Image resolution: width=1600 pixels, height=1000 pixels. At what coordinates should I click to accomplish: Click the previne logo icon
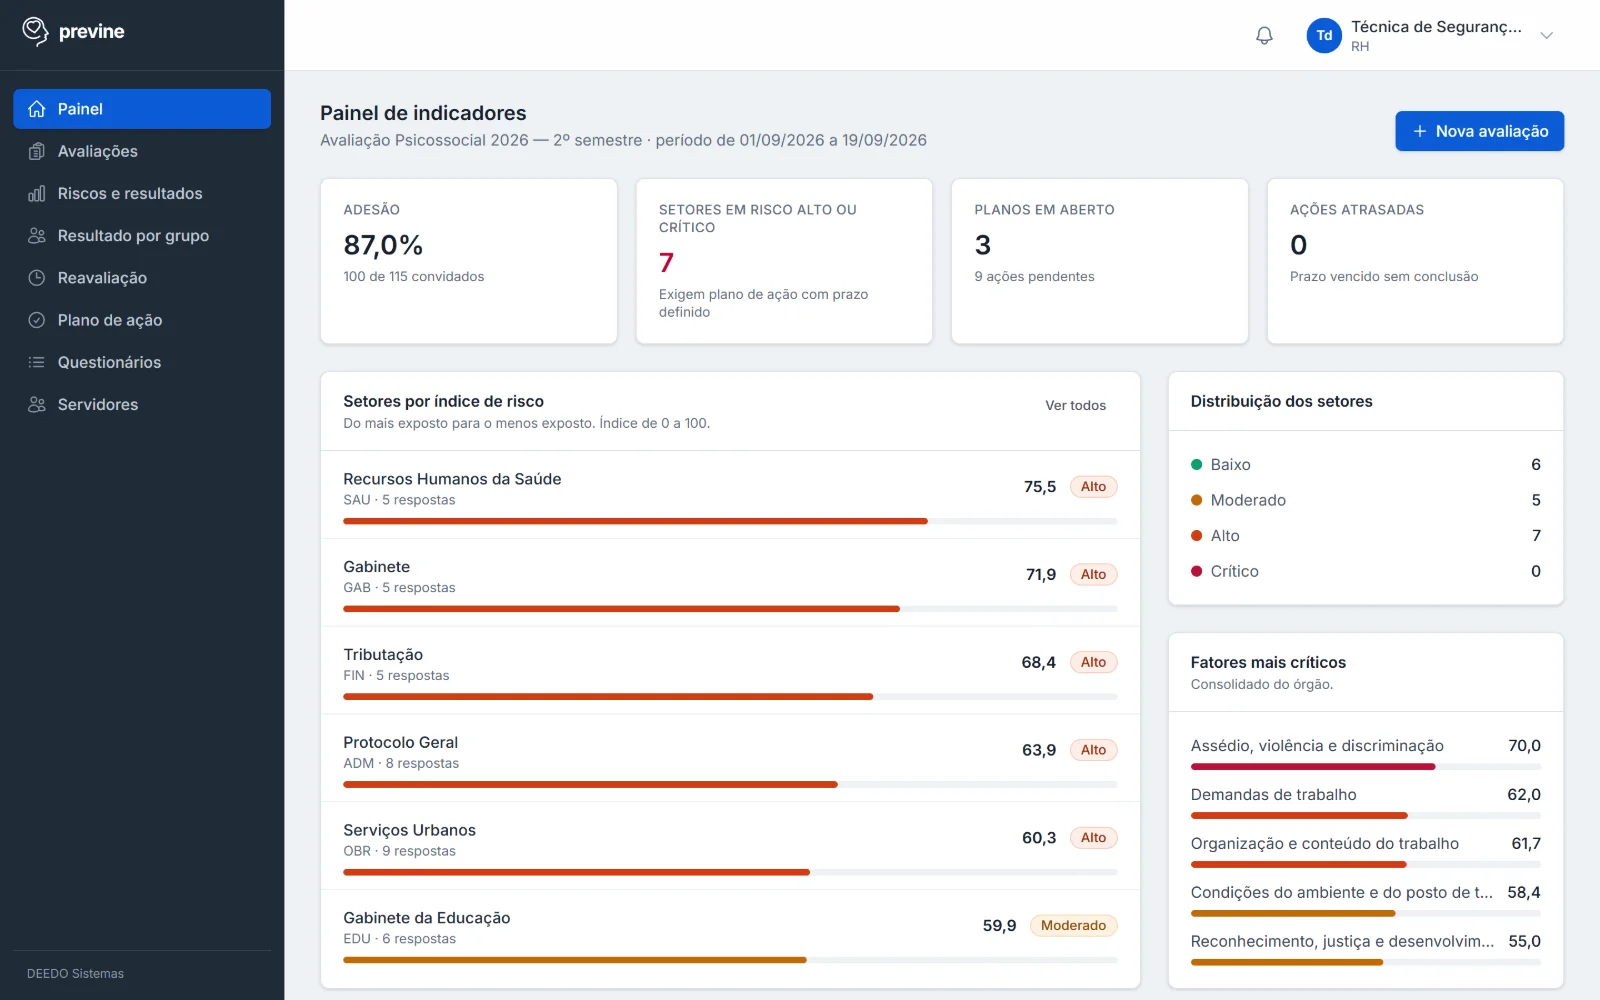(x=35, y=32)
